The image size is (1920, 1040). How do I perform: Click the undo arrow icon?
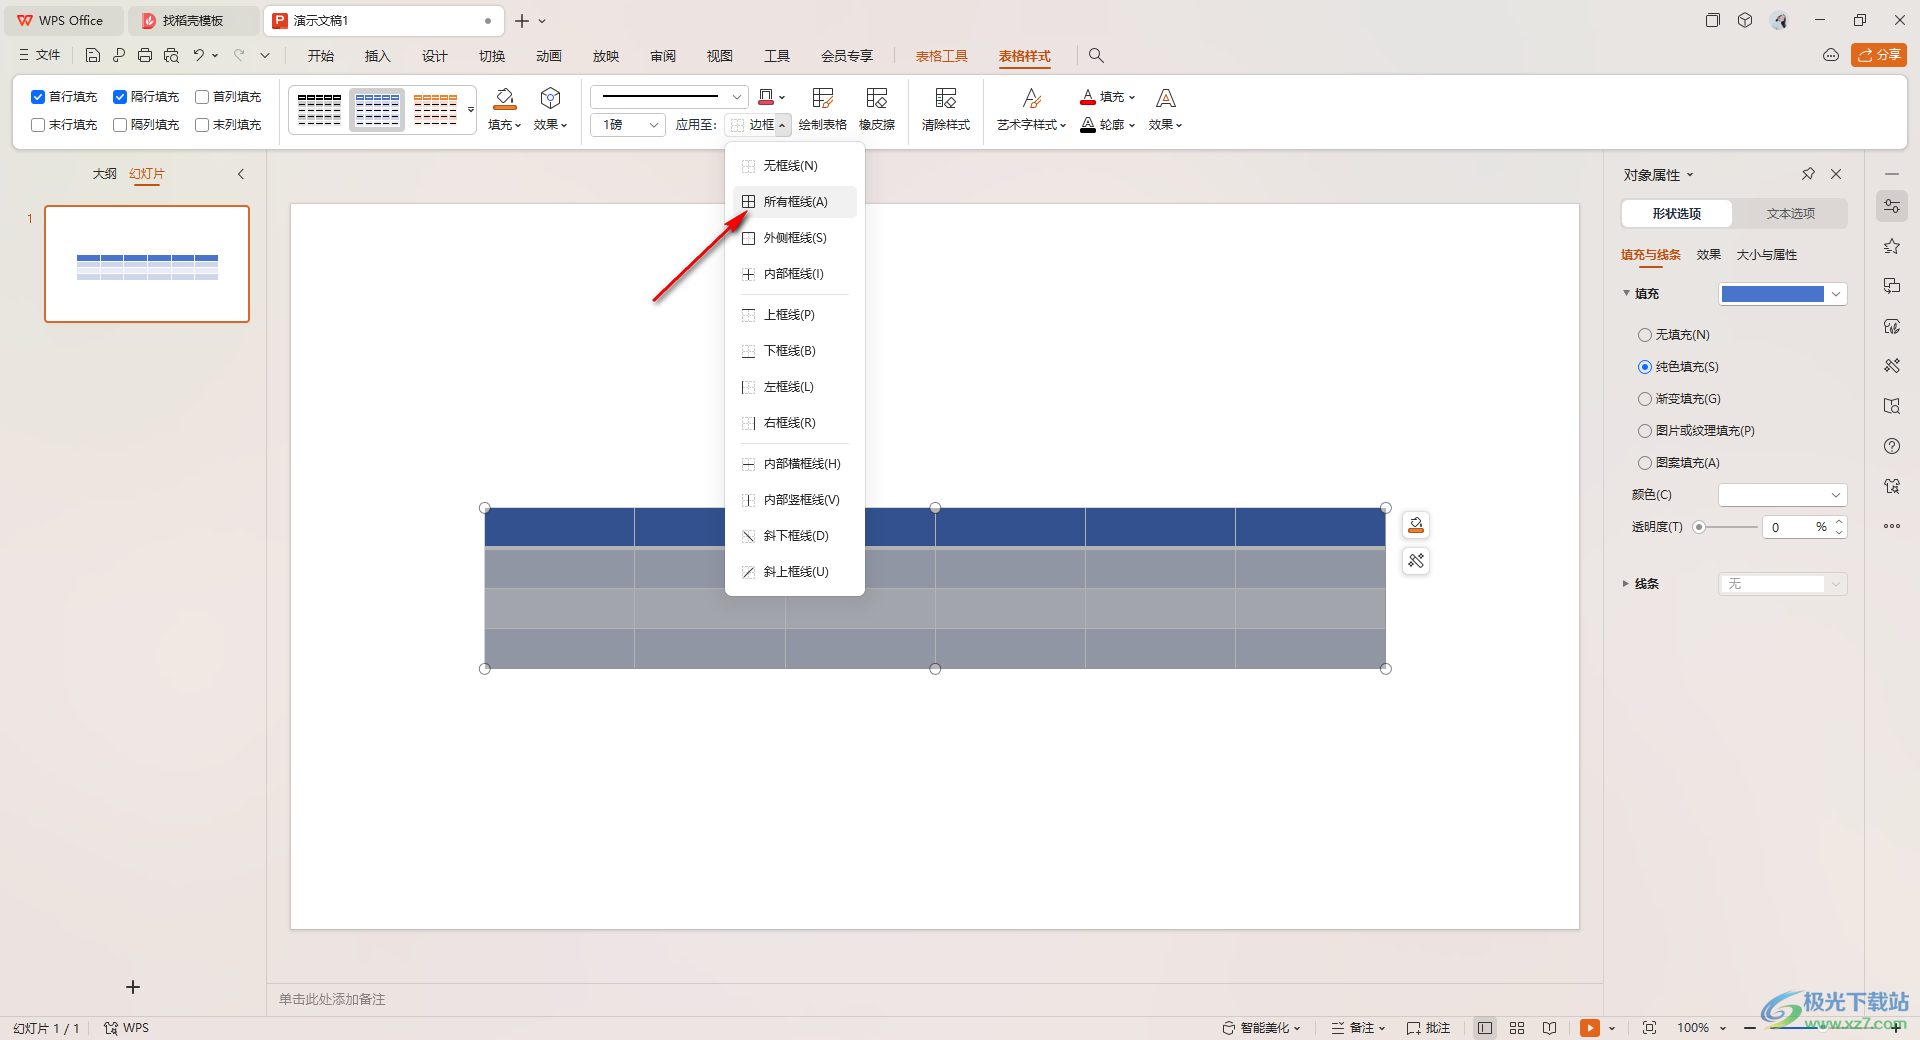[199, 56]
